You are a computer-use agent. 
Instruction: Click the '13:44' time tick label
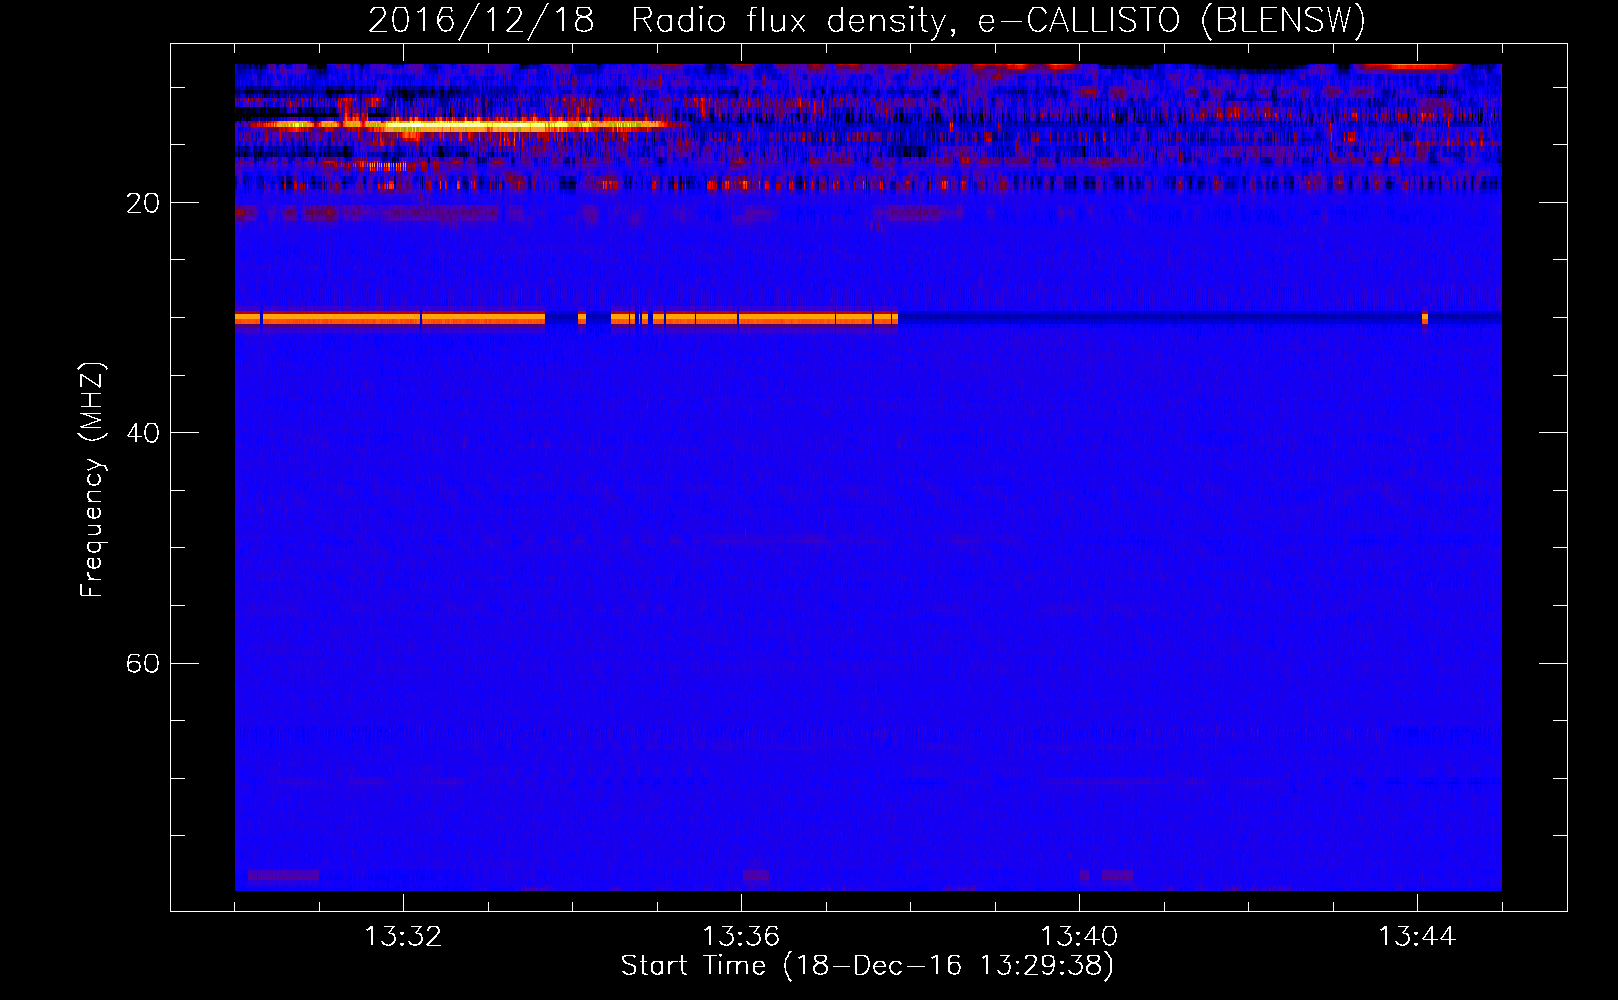pos(1417,937)
